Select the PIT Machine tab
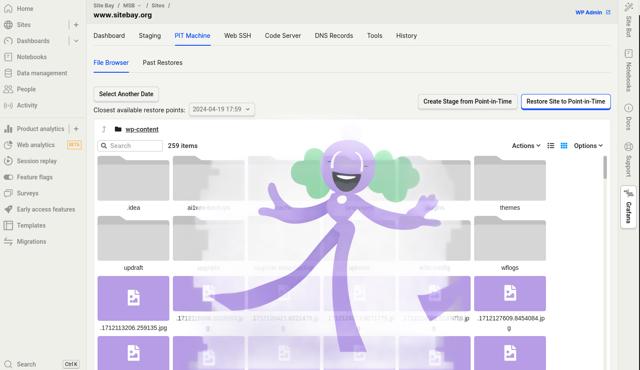The width and height of the screenshot is (640, 370). click(192, 36)
